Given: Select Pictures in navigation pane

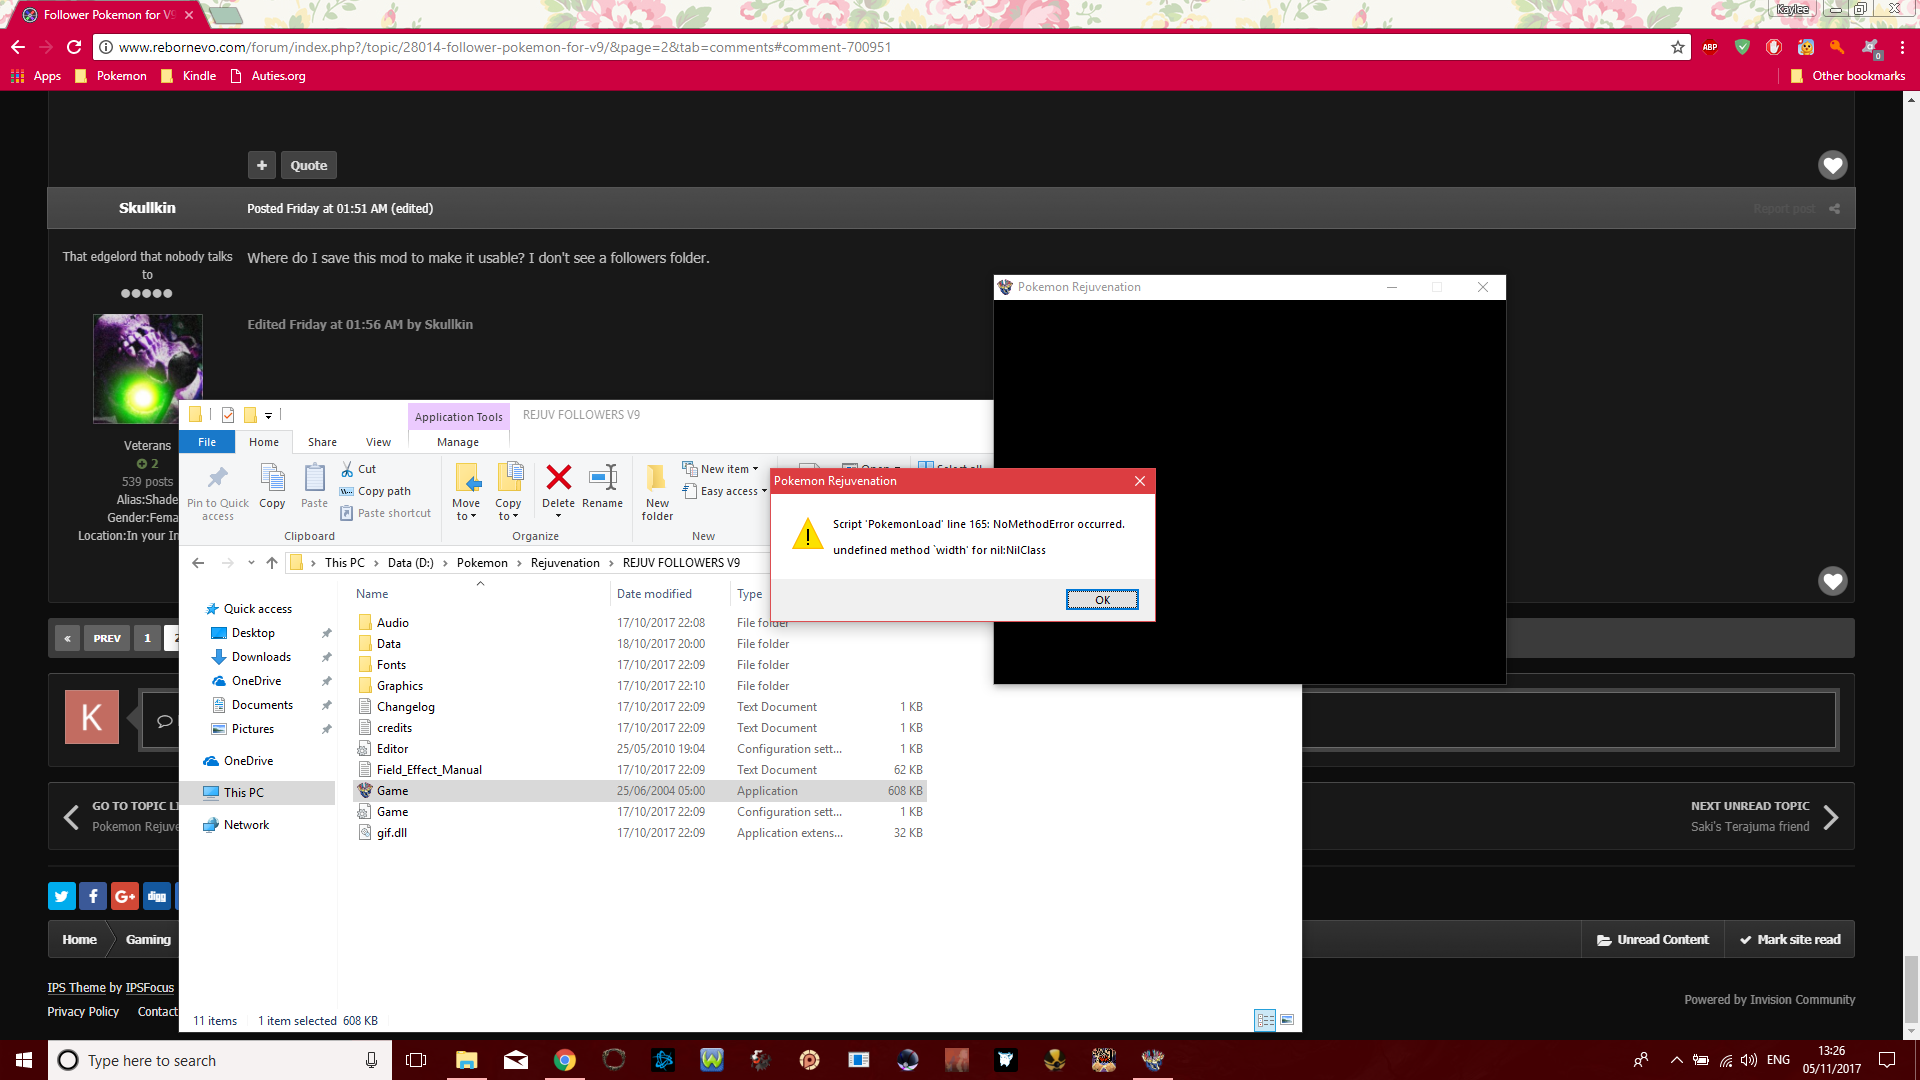Looking at the screenshot, I should 253,729.
